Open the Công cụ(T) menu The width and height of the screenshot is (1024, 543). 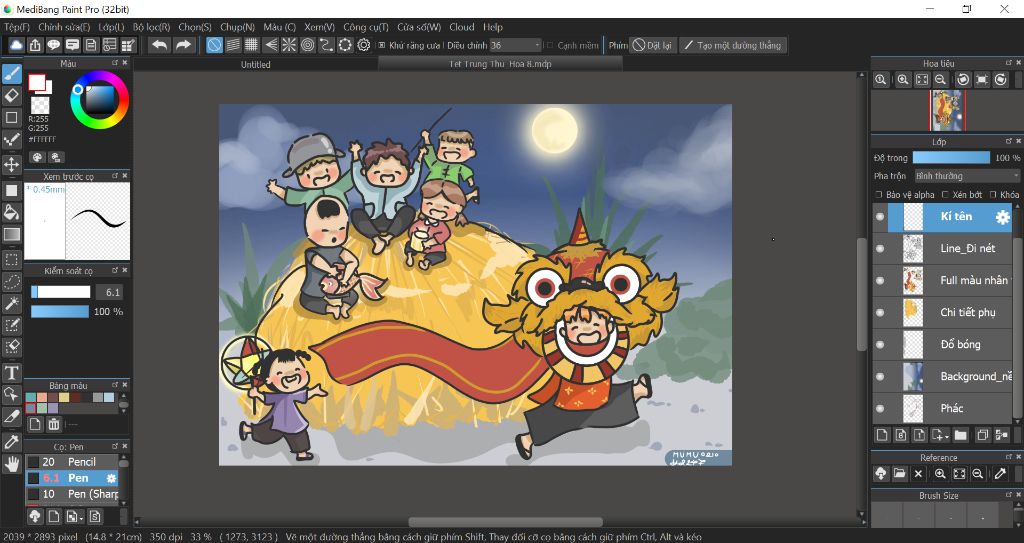coord(366,27)
